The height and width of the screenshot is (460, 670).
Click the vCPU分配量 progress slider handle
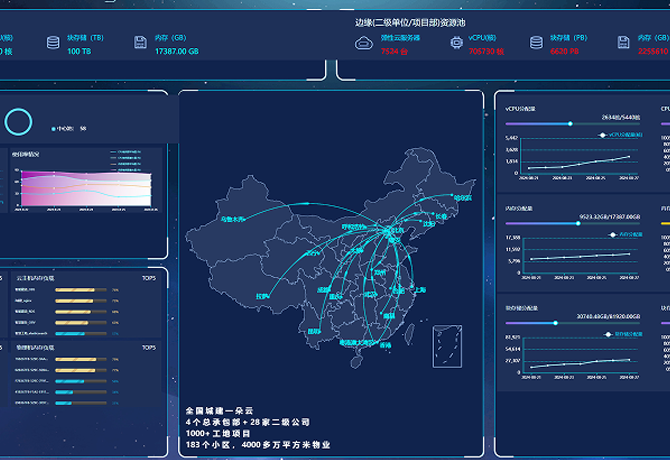570,124
